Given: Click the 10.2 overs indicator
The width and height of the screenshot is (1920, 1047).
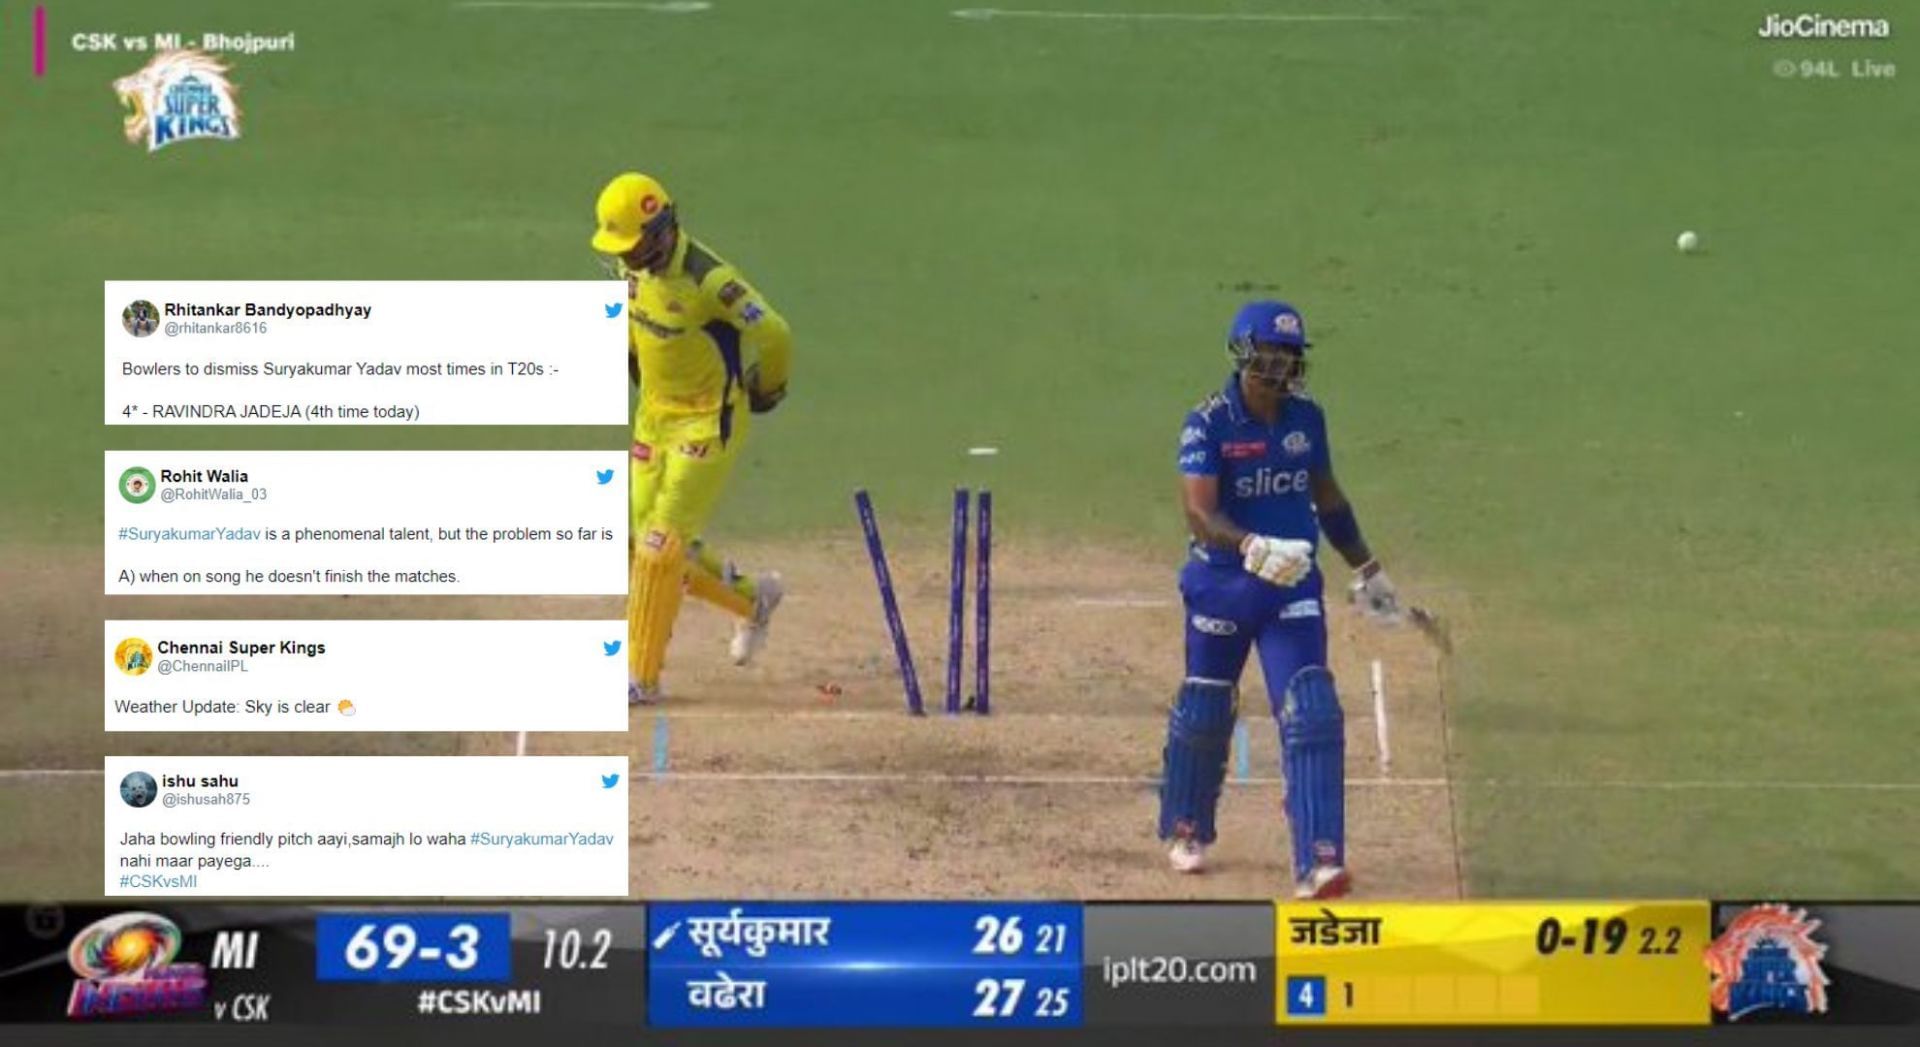Looking at the screenshot, I should click(x=576, y=949).
